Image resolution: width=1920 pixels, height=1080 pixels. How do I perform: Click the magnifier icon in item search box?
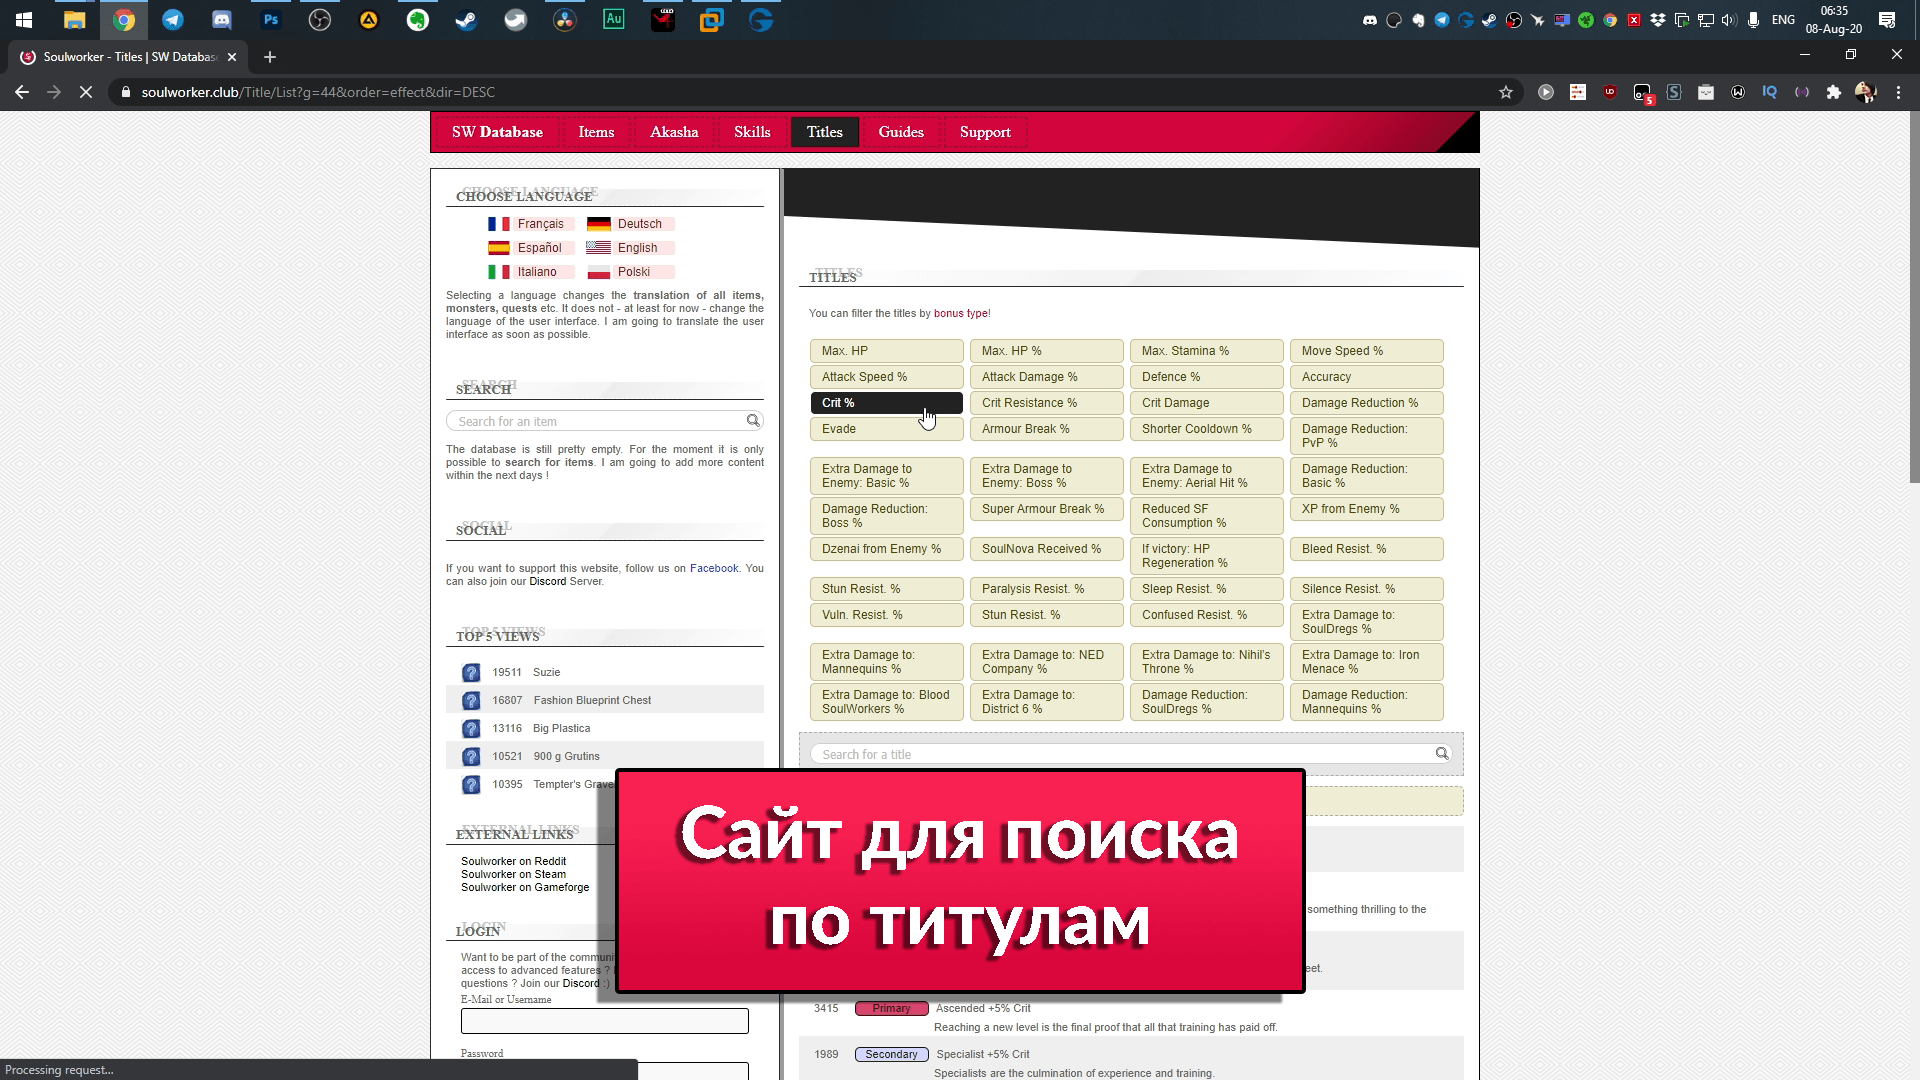coord(753,421)
